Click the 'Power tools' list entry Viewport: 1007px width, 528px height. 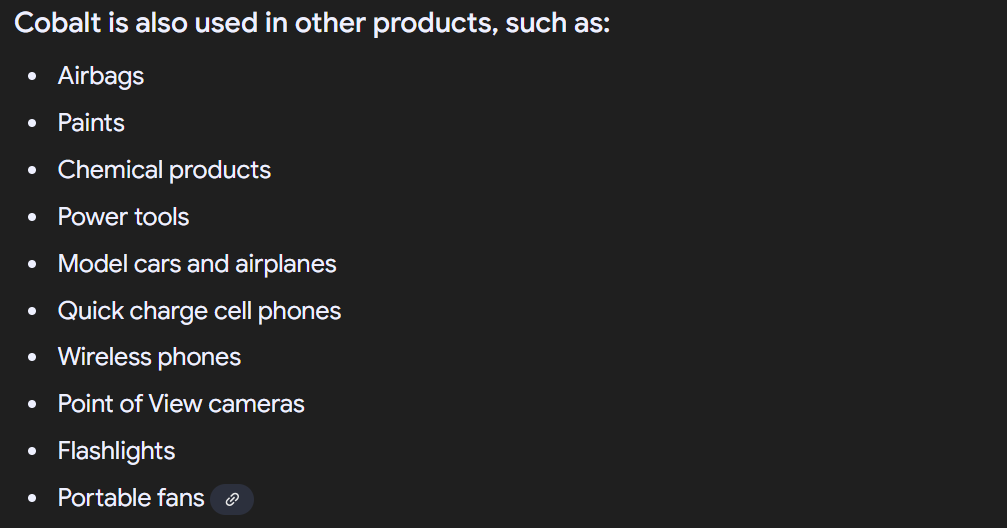(123, 217)
